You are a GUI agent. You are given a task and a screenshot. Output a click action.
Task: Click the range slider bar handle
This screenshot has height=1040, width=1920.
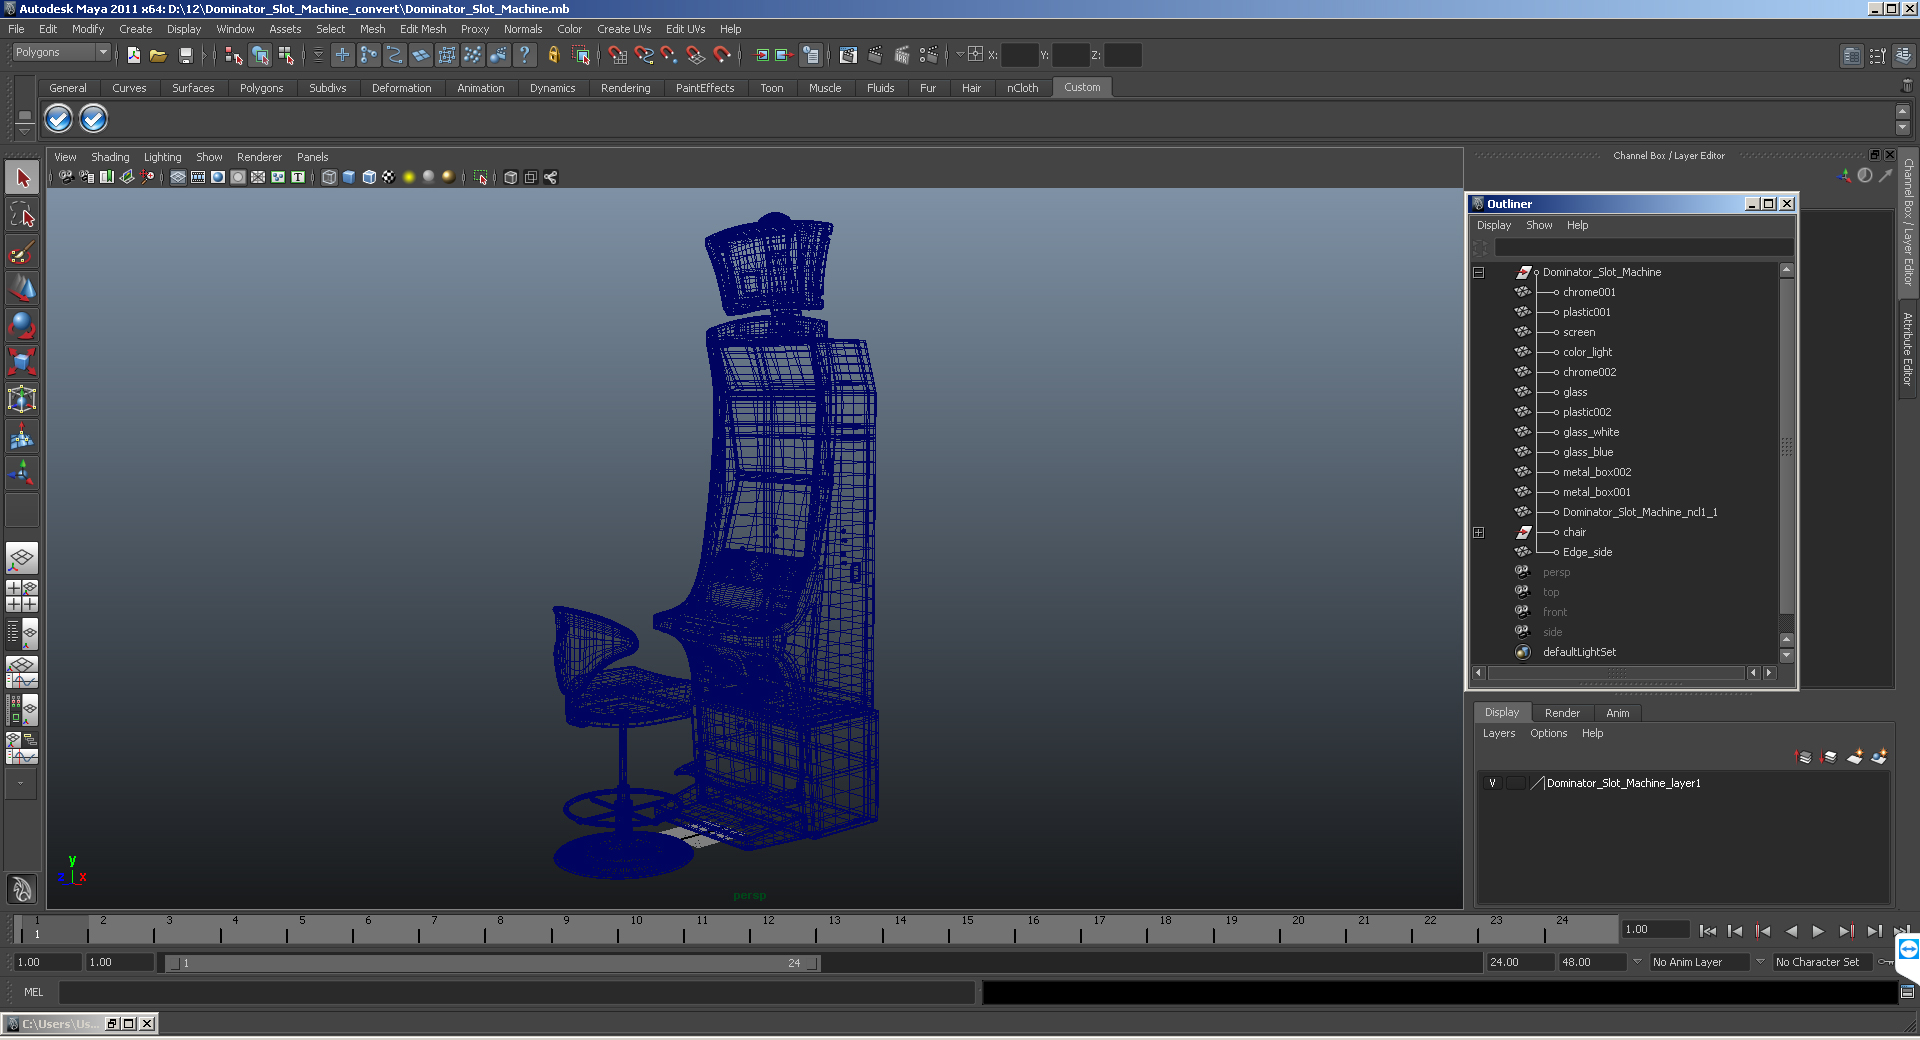tap(493, 963)
